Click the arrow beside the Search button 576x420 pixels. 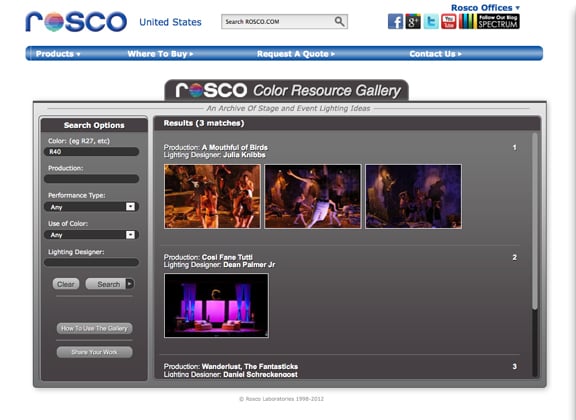tap(130, 284)
